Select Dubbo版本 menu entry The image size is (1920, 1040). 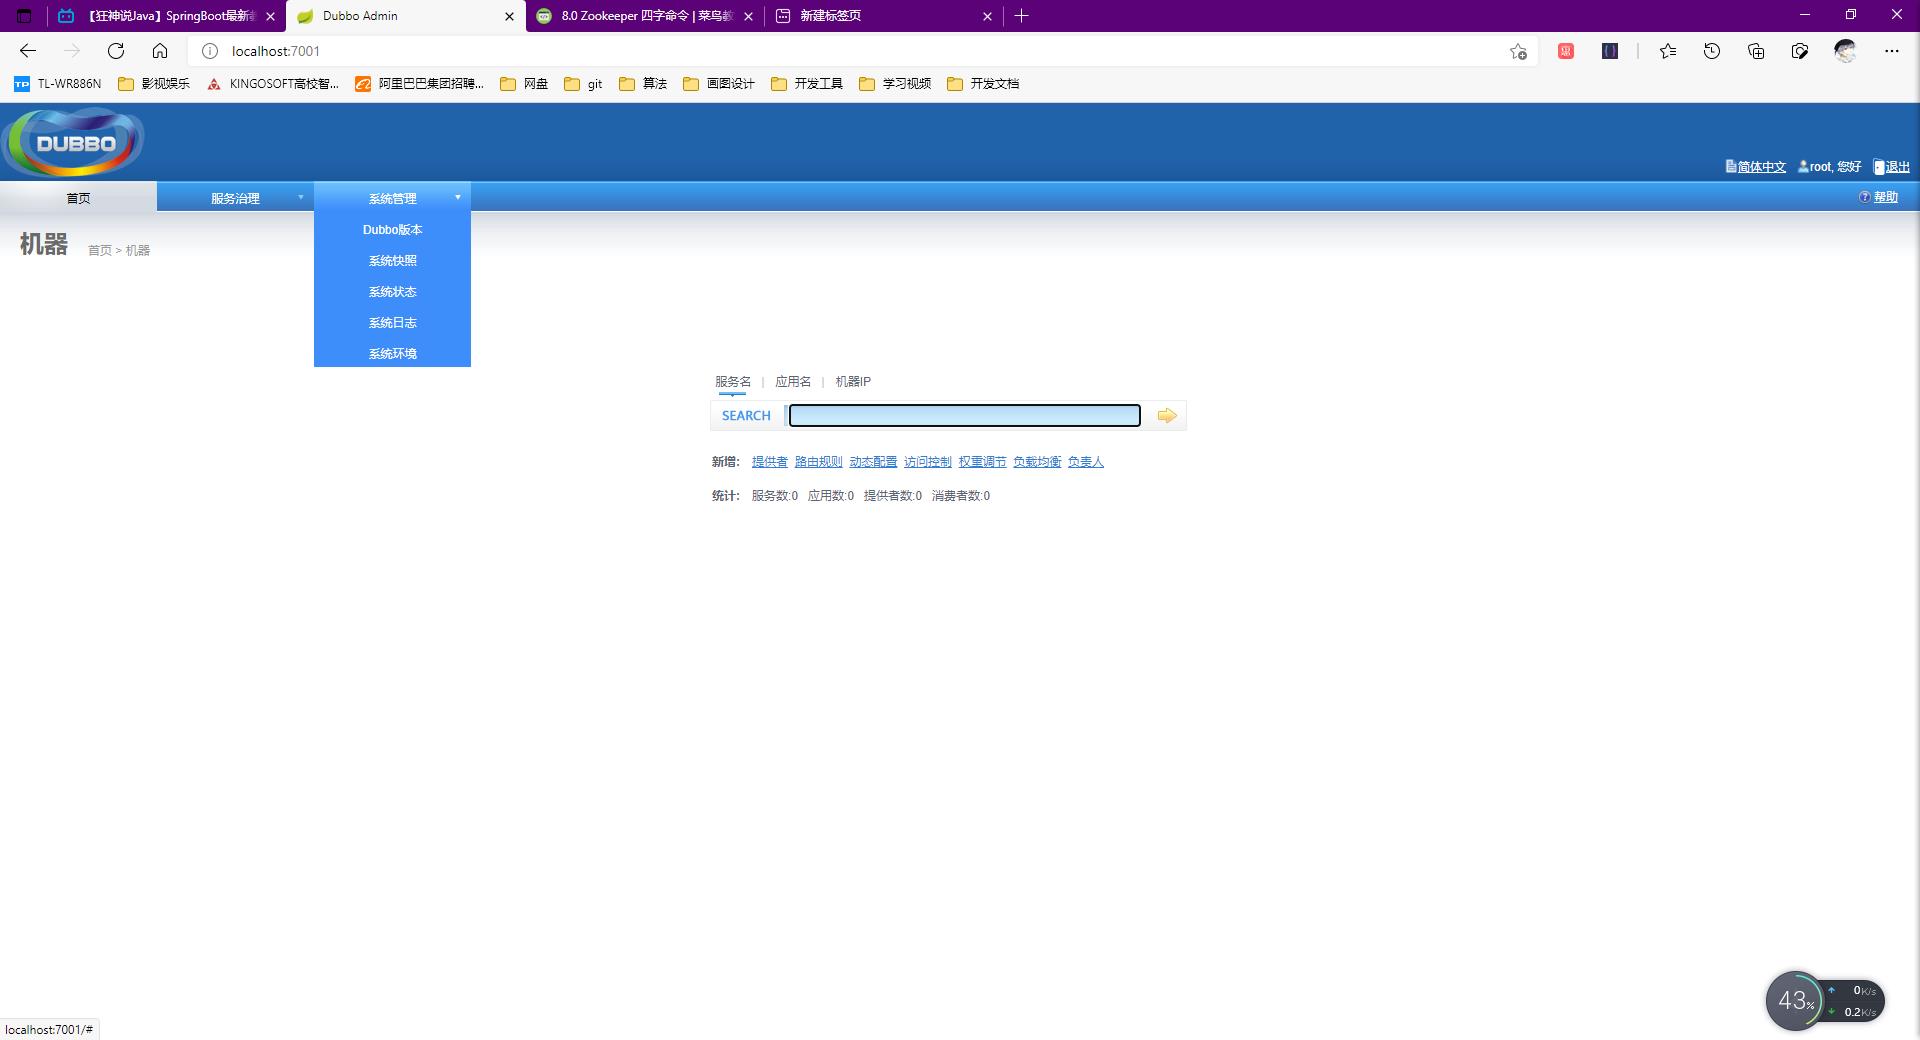coord(392,230)
